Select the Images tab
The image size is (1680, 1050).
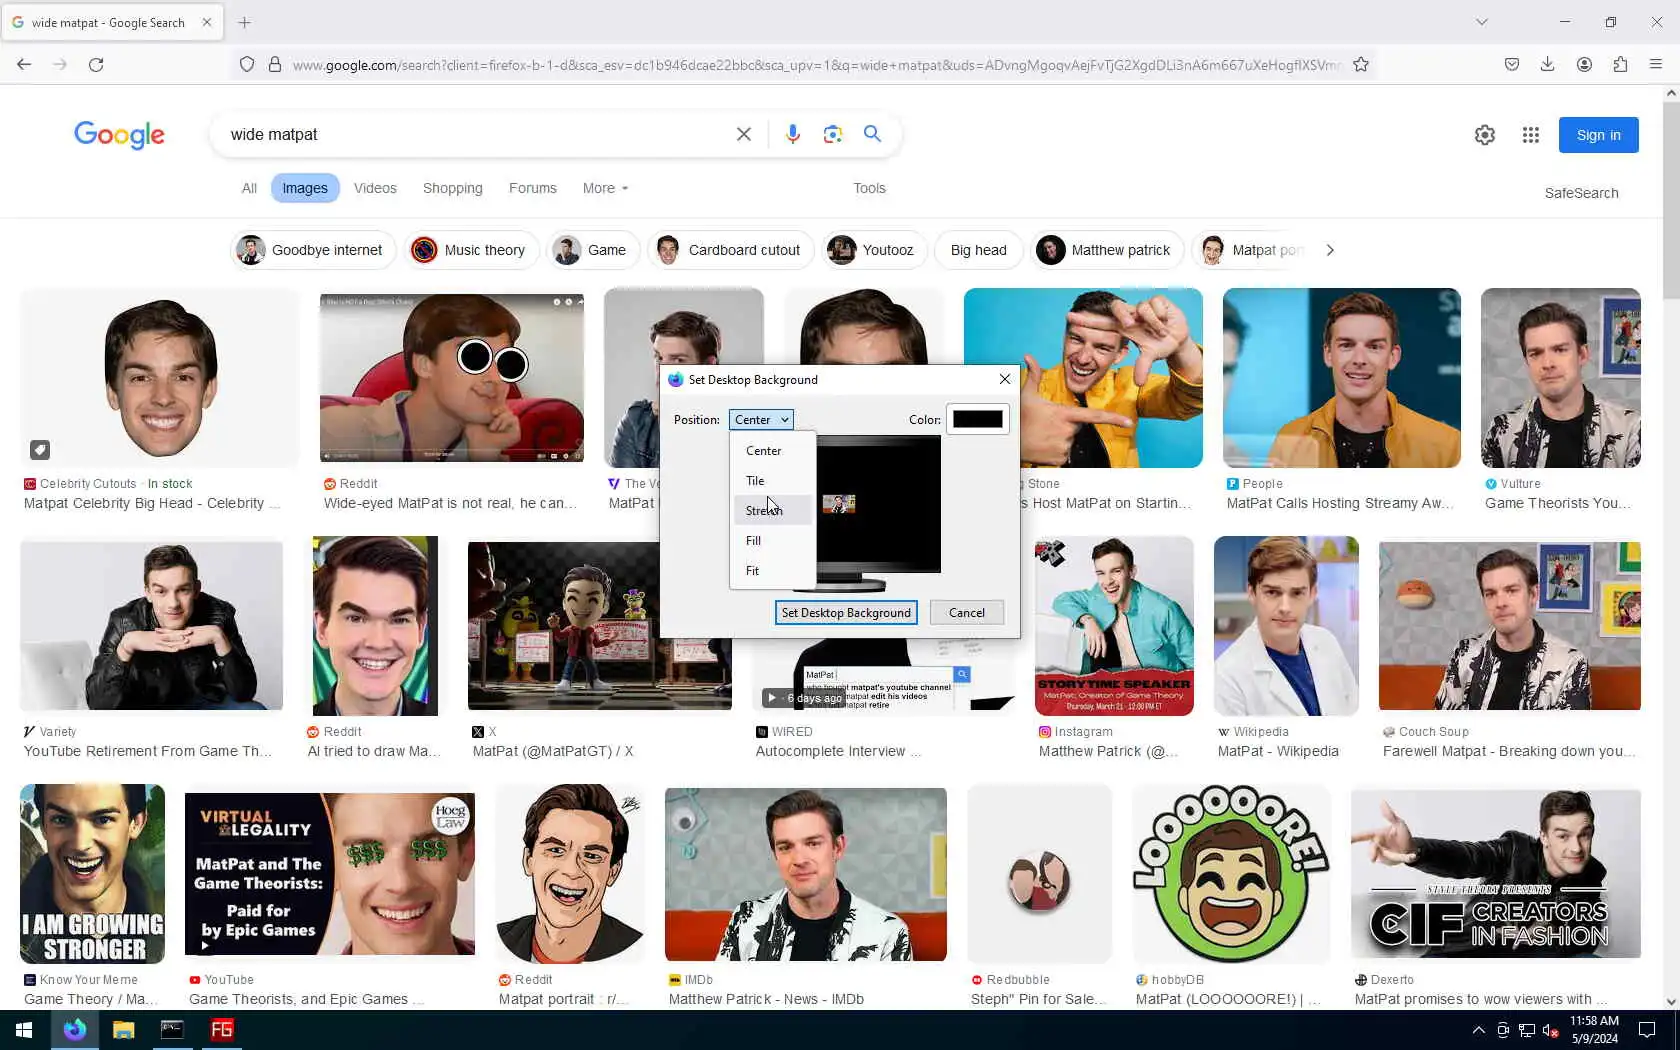305,188
